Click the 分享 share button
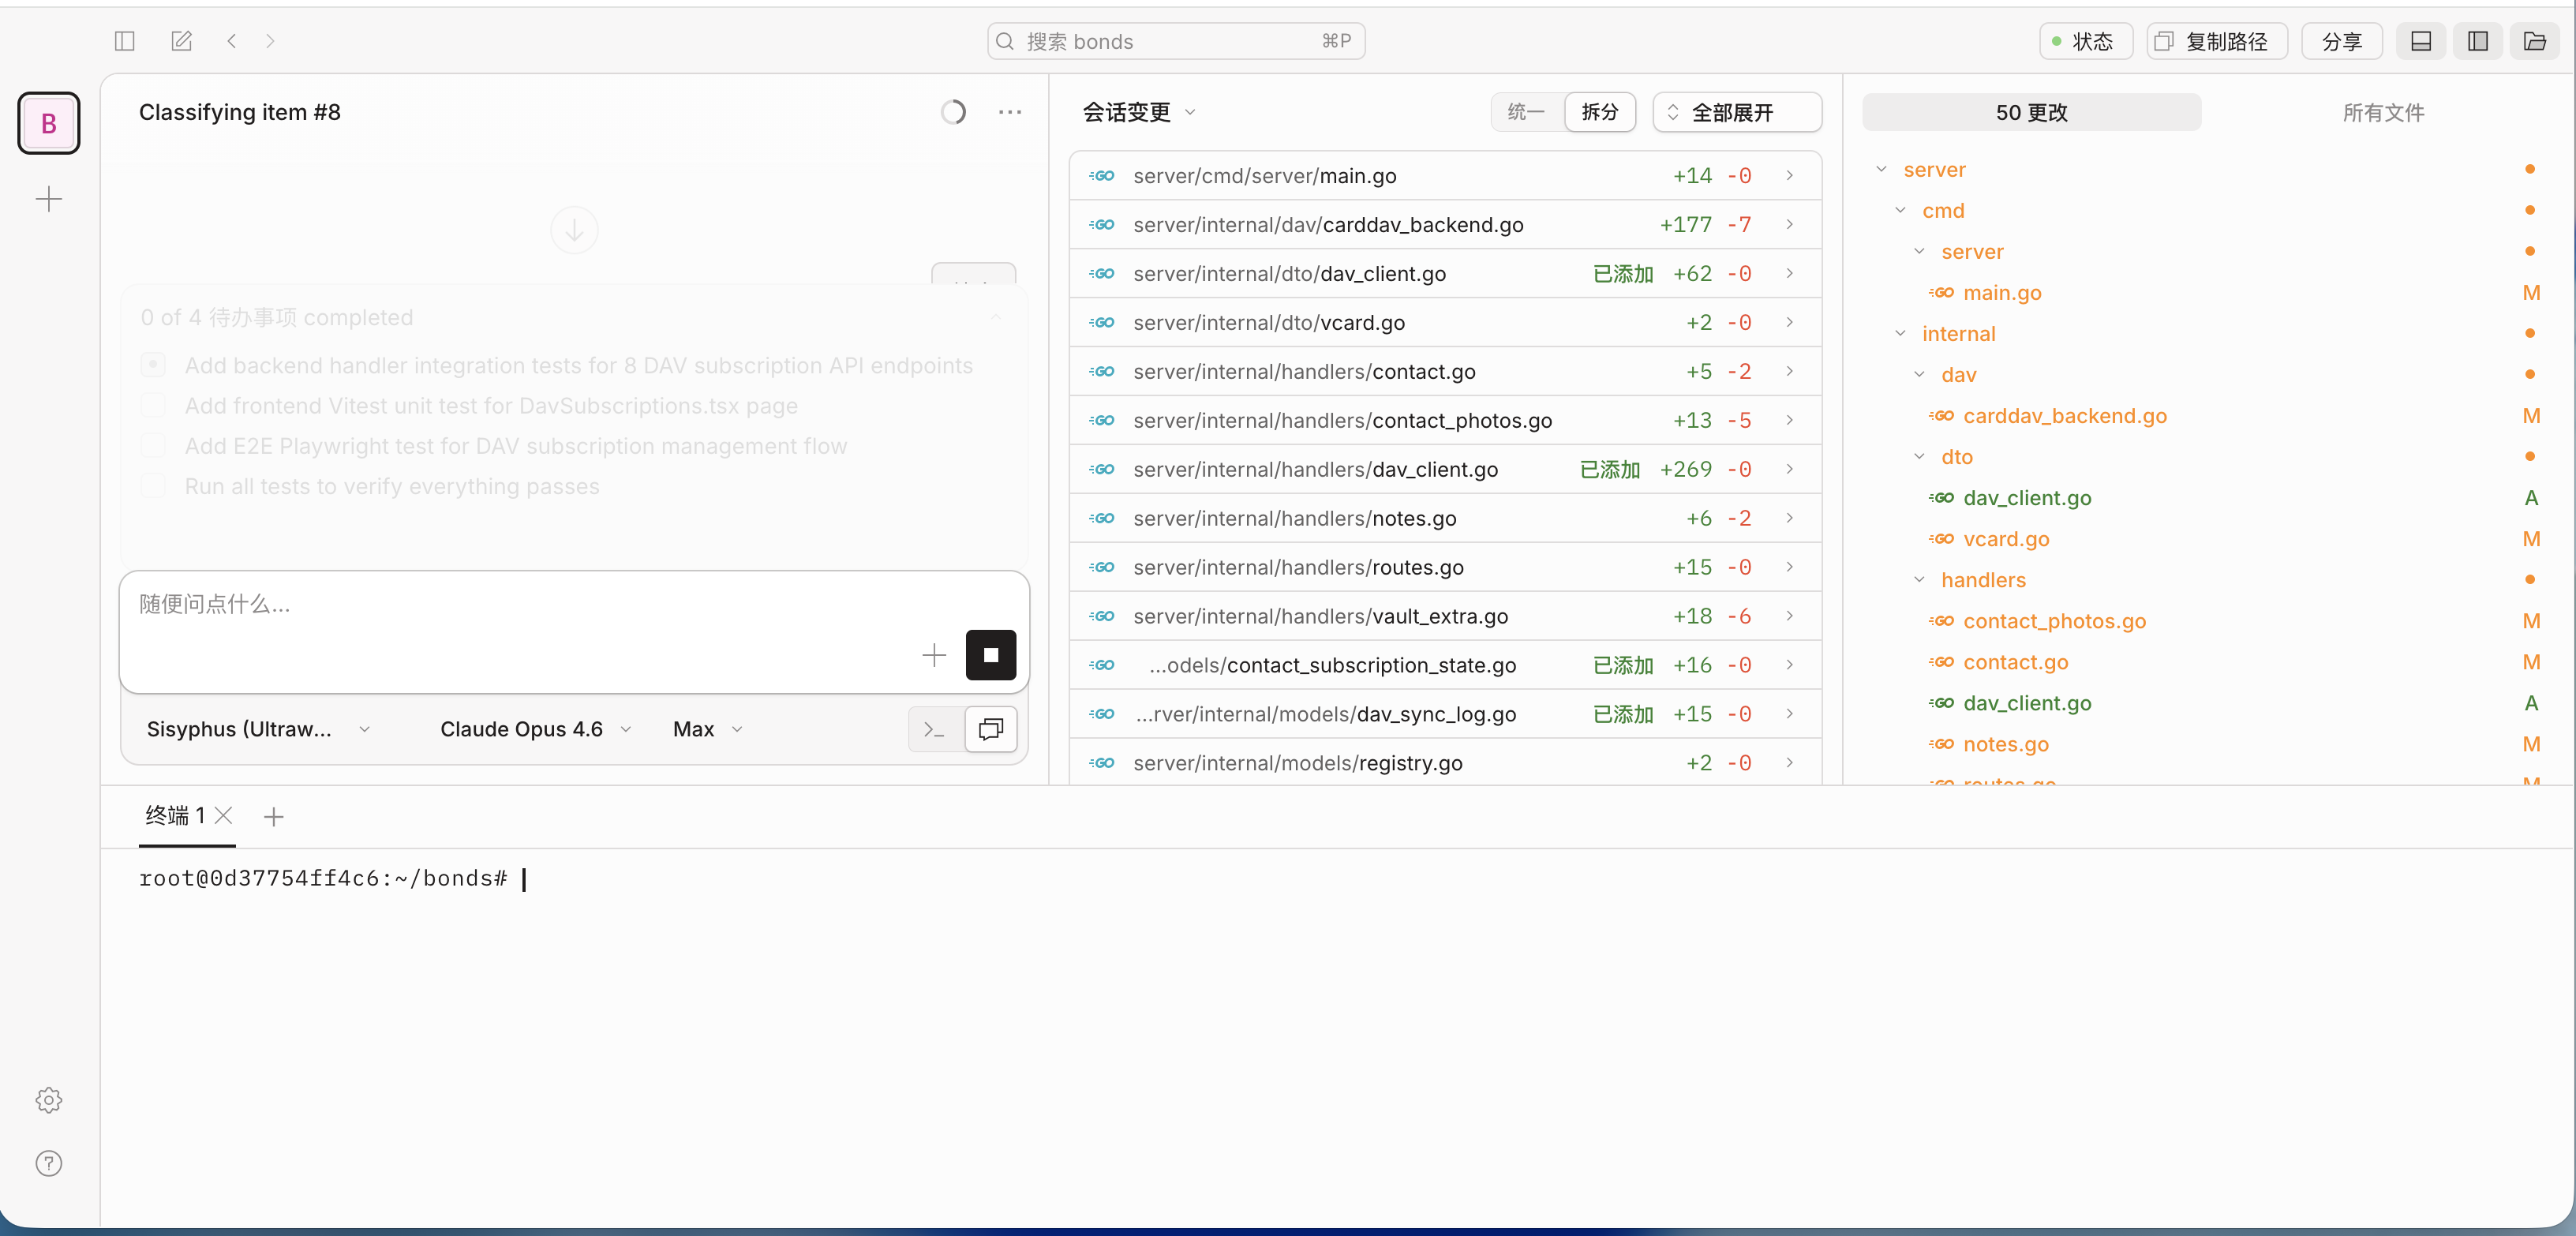 tap(2341, 41)
